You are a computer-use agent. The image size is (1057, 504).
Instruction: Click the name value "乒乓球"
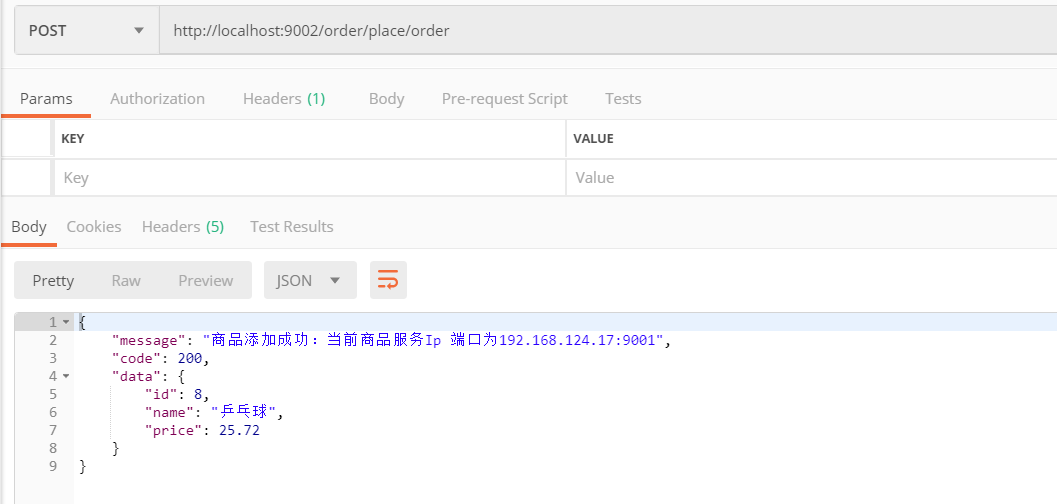click(243, 412)
